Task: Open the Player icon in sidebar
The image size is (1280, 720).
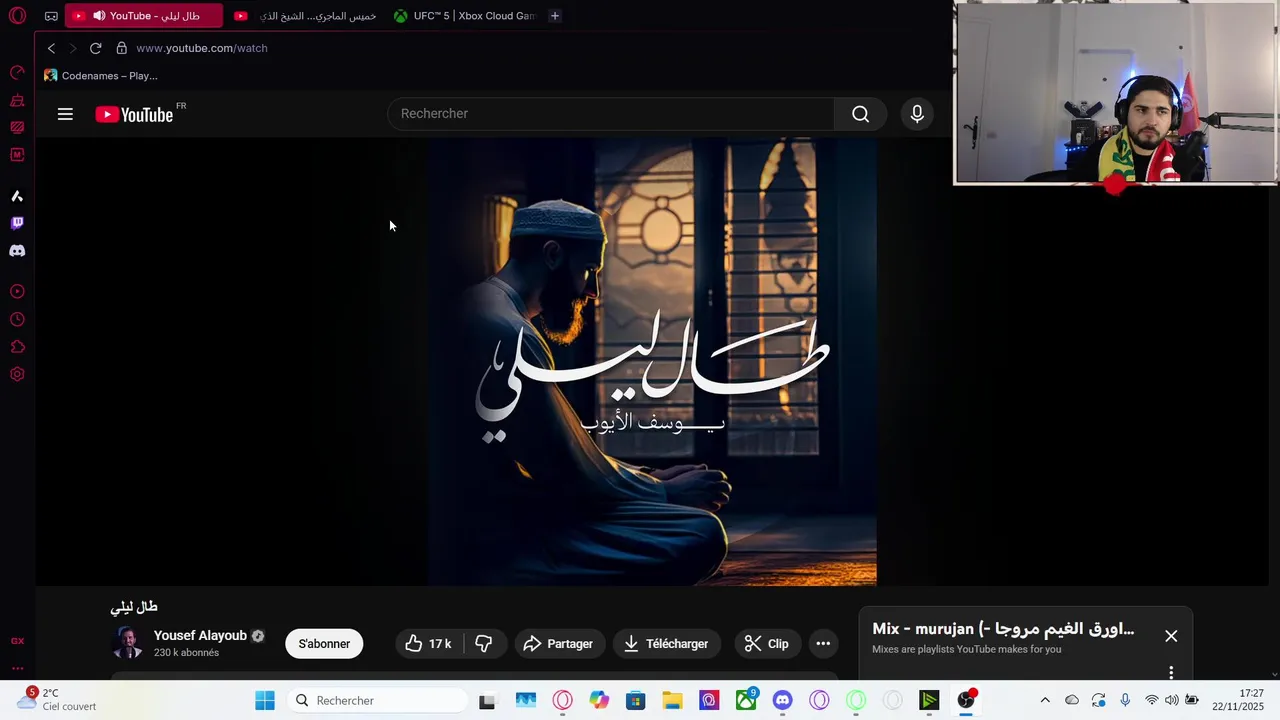Action: pos(17,292)
